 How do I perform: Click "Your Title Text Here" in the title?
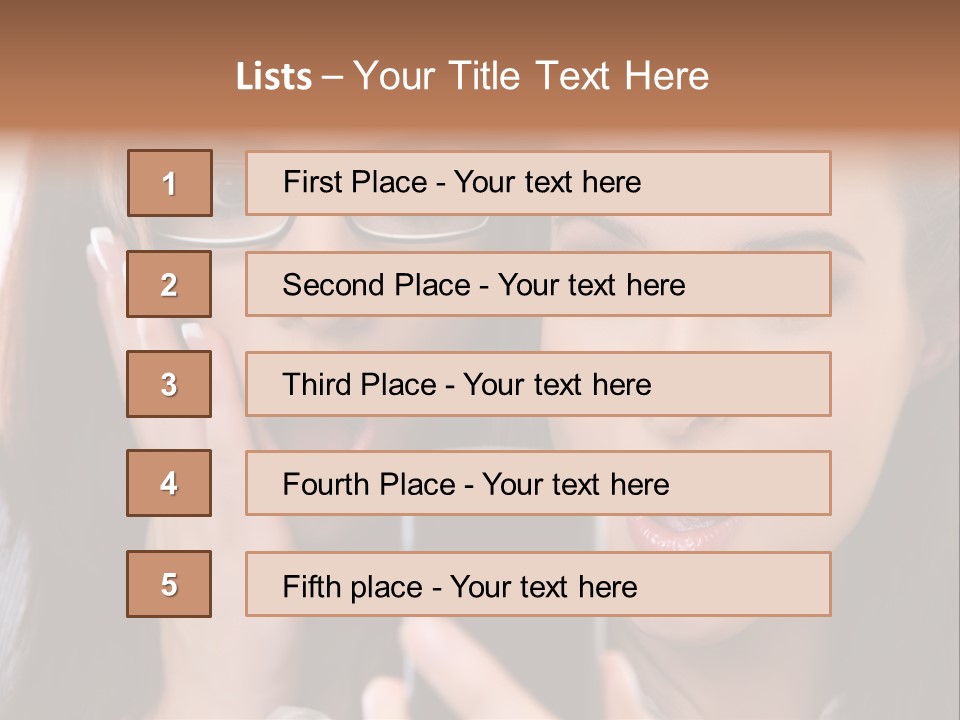point(531,76)
